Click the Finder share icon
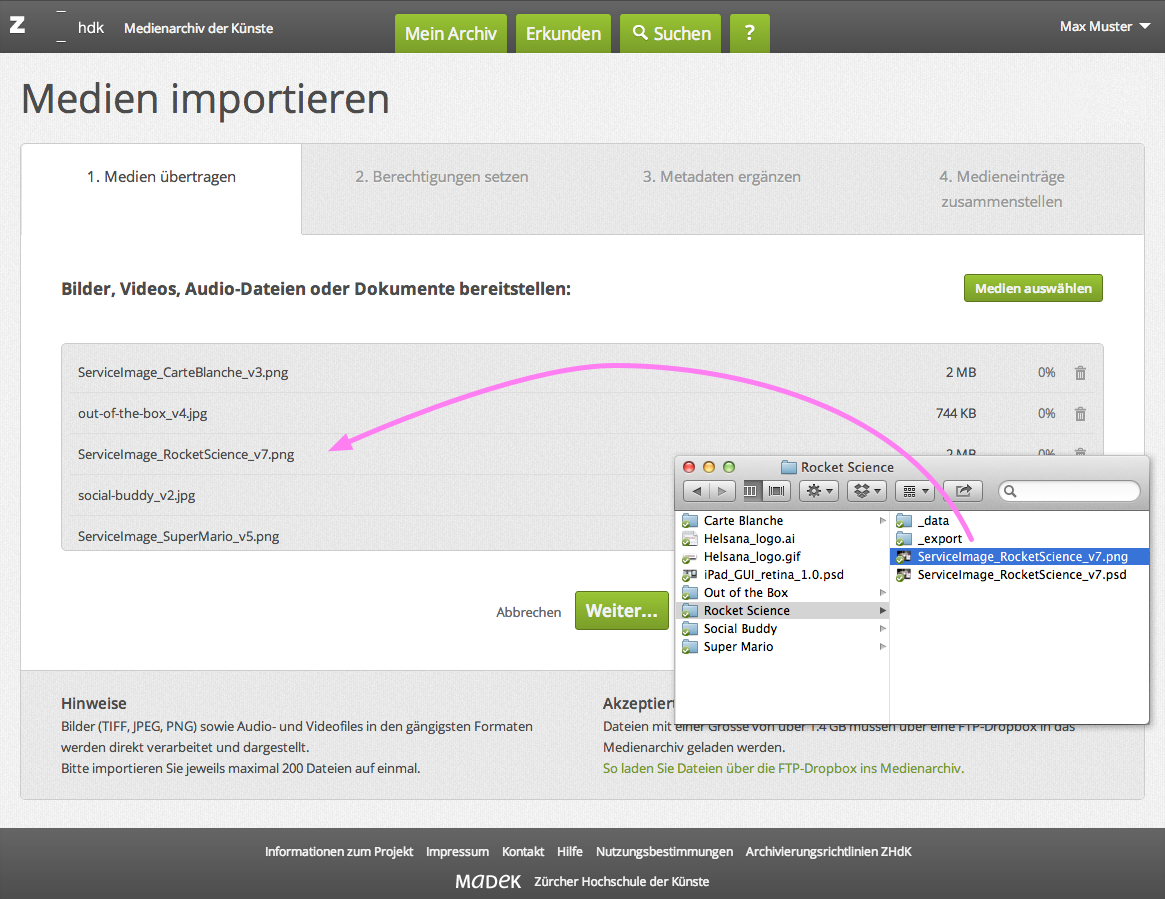 pyautogui.click(x=963, y=491)
